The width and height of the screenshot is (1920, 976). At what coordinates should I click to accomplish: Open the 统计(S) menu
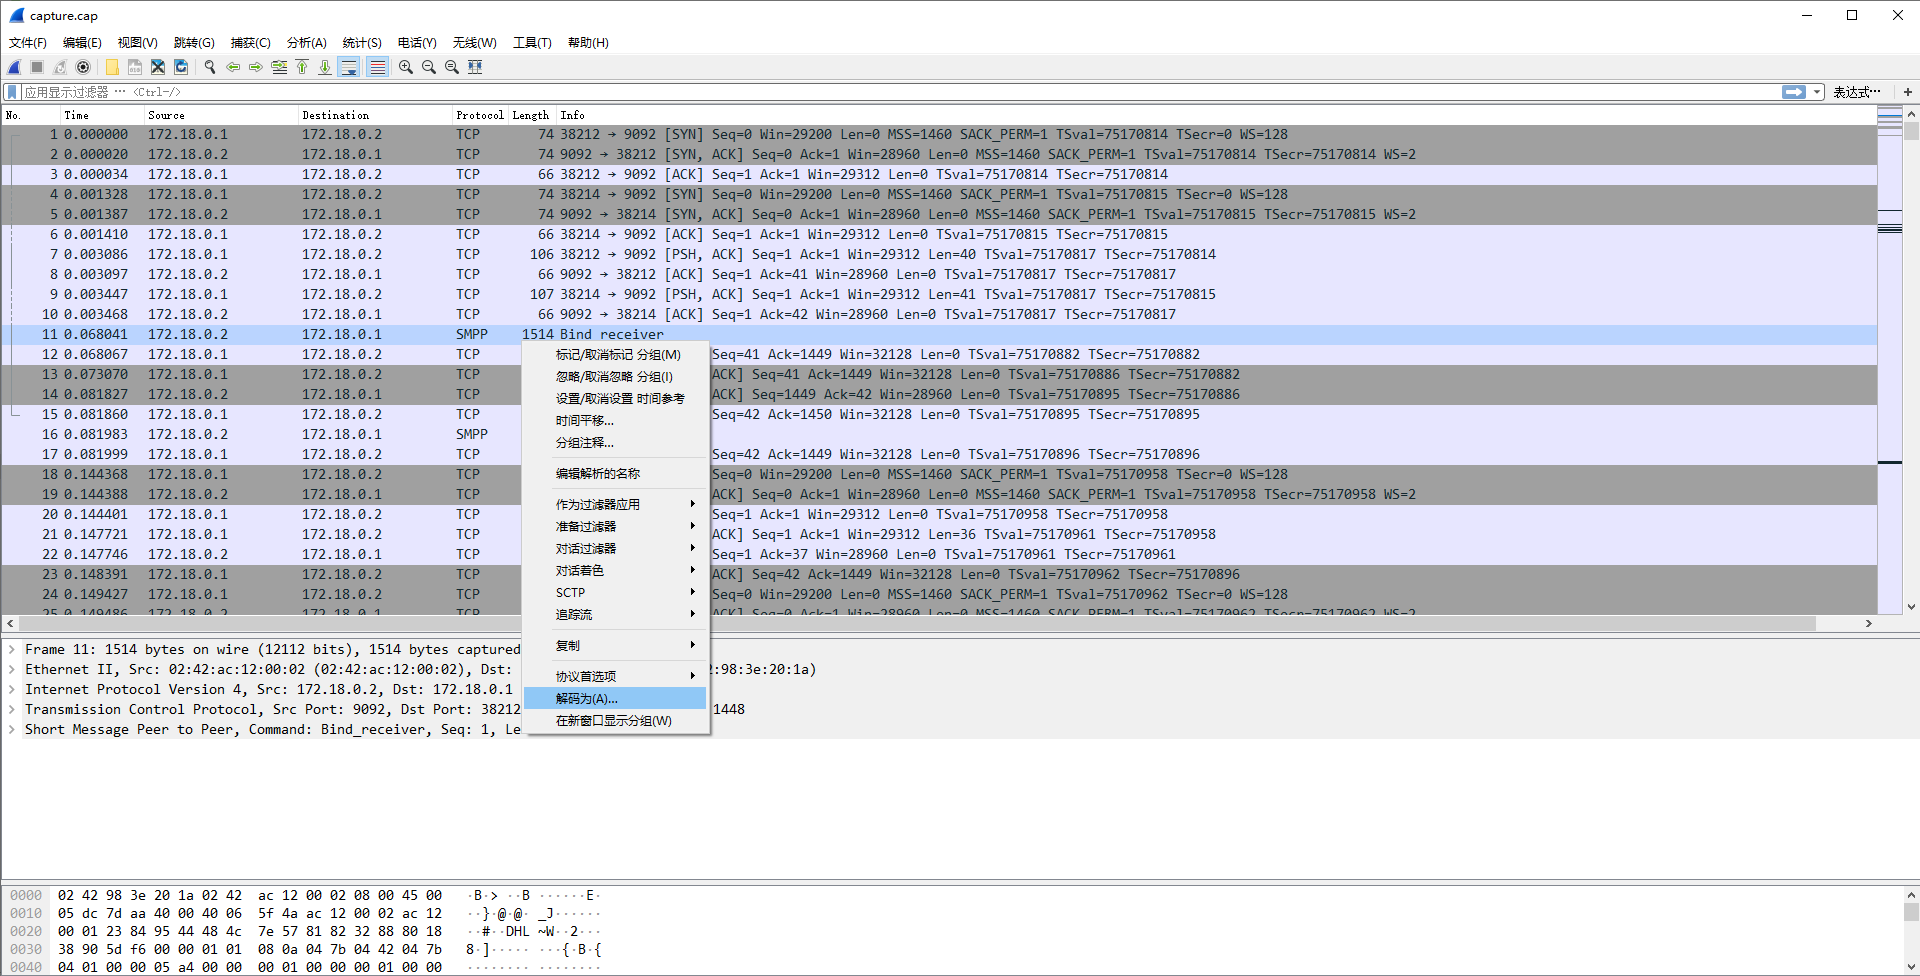point(362,43)
